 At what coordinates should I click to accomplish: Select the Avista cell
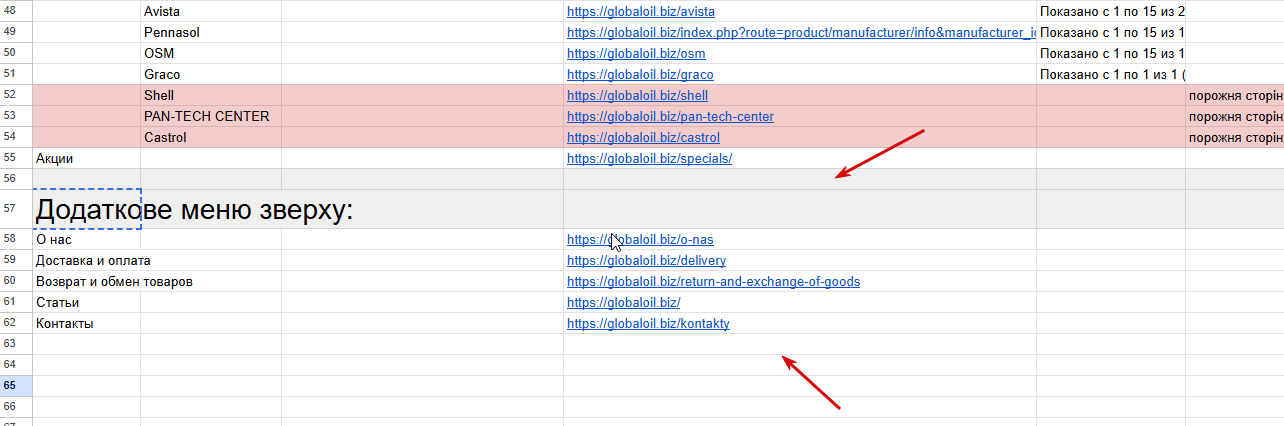pyautogui.click(x=211, y=11)
